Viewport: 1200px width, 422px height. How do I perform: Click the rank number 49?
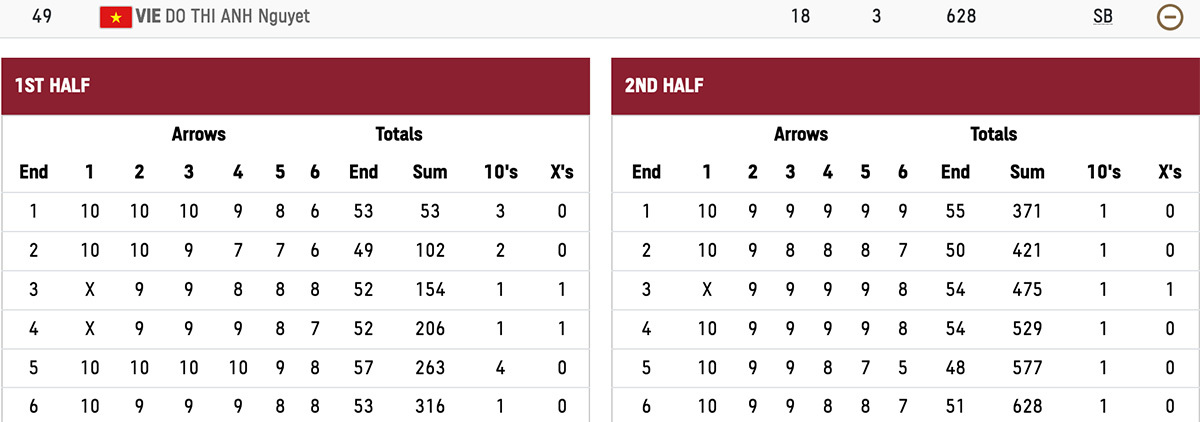(42, 17)
